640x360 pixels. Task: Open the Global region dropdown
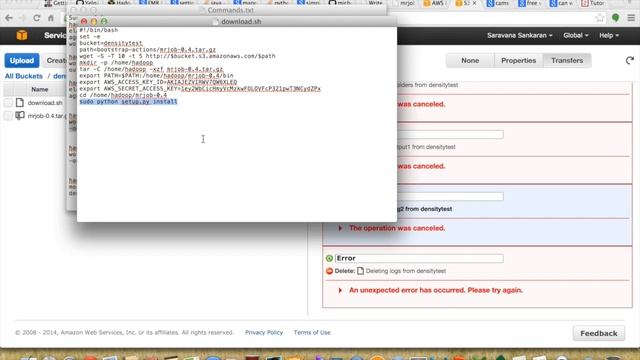(576, 36)
